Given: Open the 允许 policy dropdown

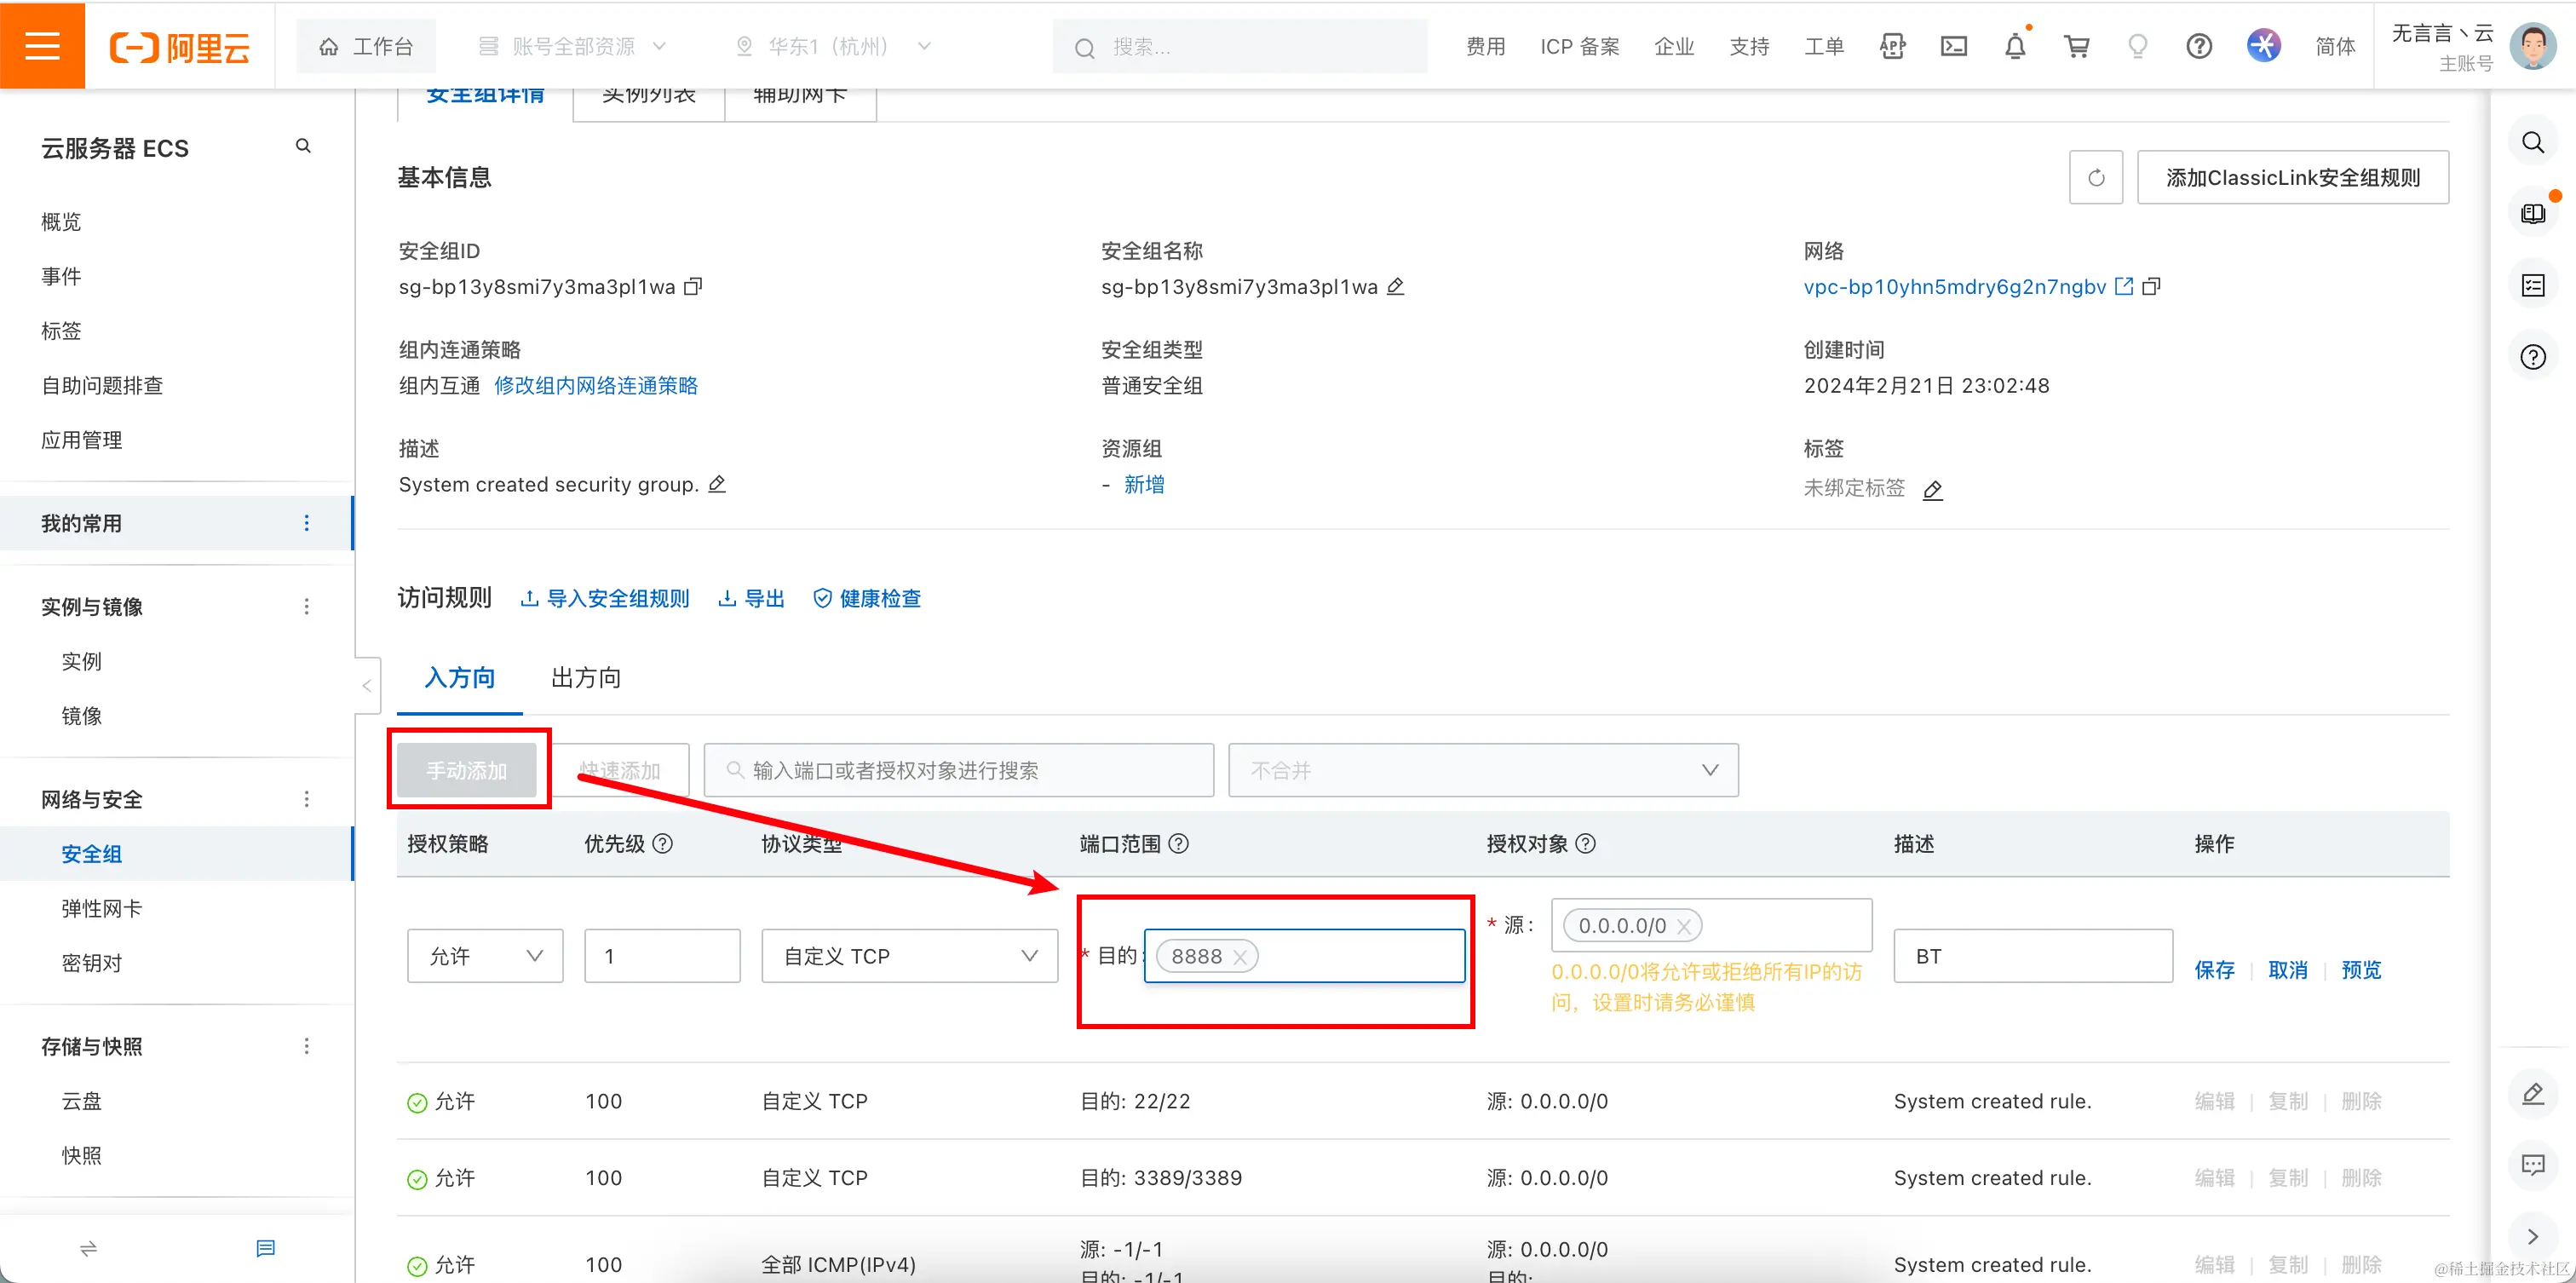Looking at the screenshot, I should [x=485, y=956].
